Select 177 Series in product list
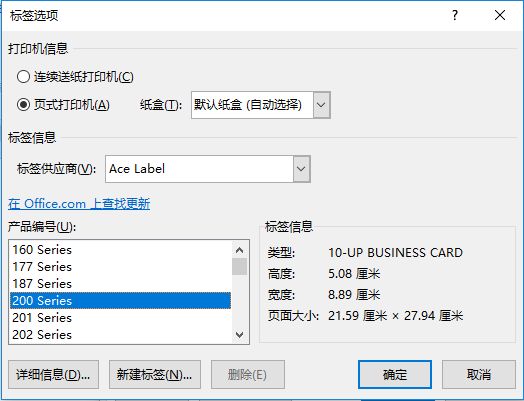The height and width of the screenshot is (401, 524). 120,267
